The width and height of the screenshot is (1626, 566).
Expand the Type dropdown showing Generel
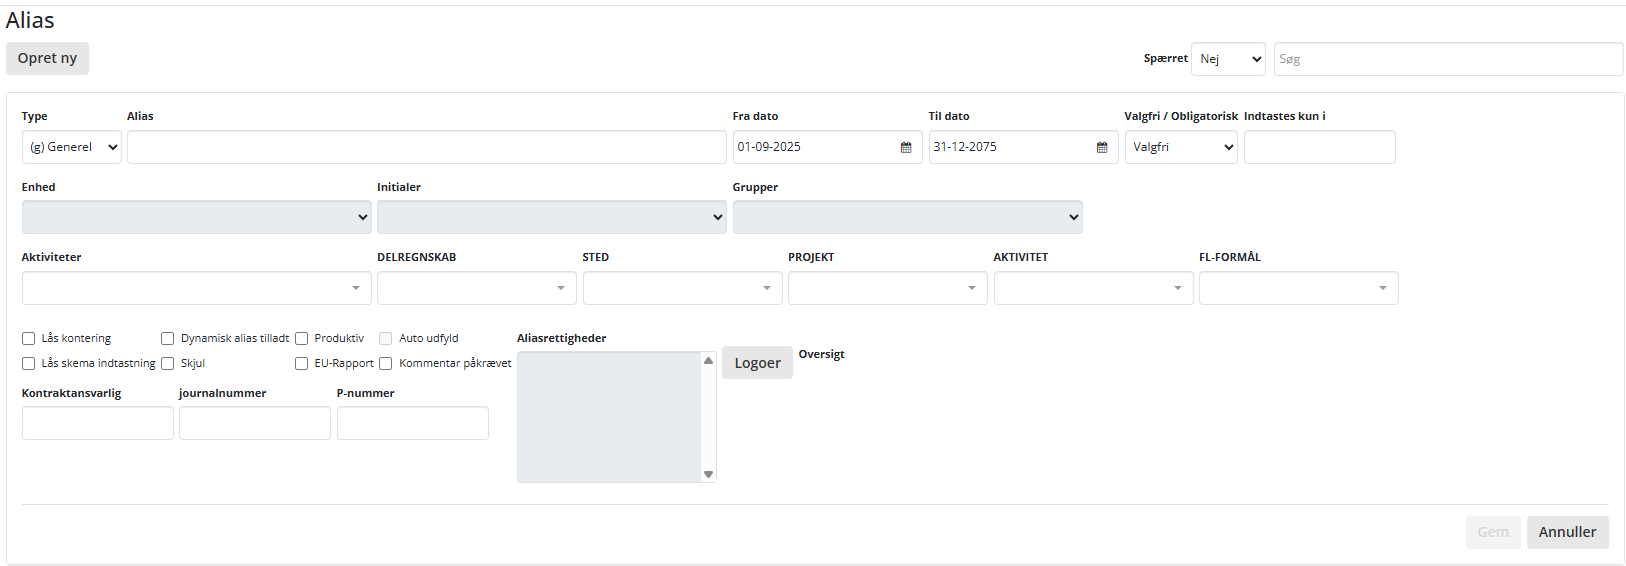(72, 147)
